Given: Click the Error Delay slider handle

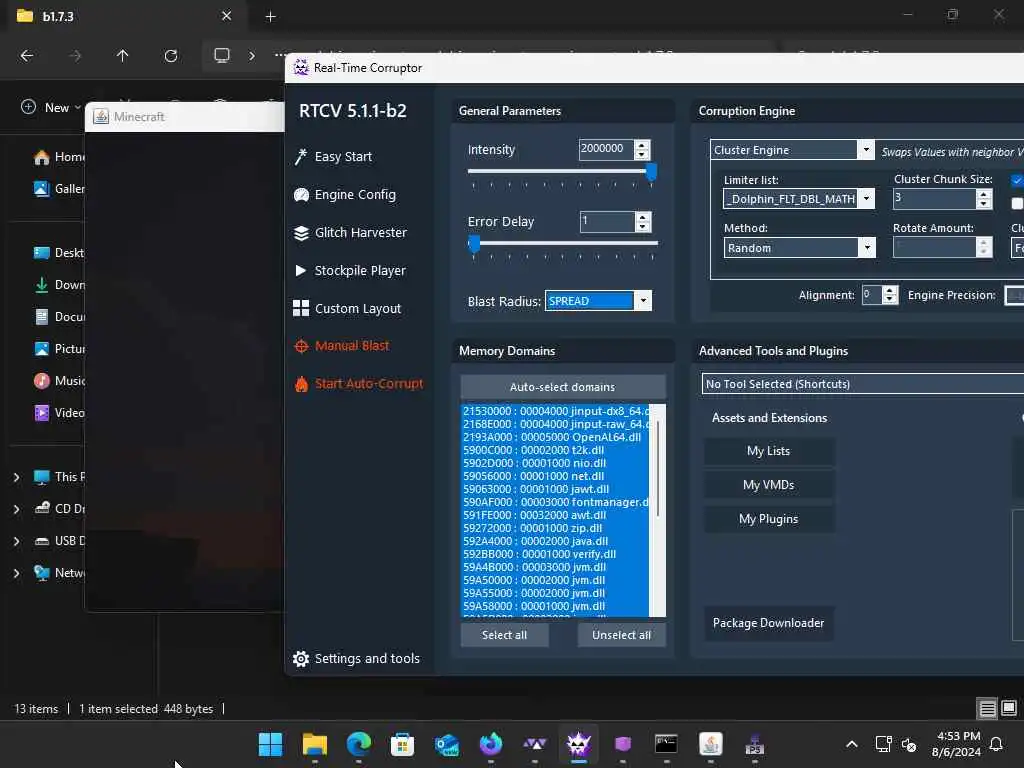Looking at the screenshot, I should (x=474, y=244).
